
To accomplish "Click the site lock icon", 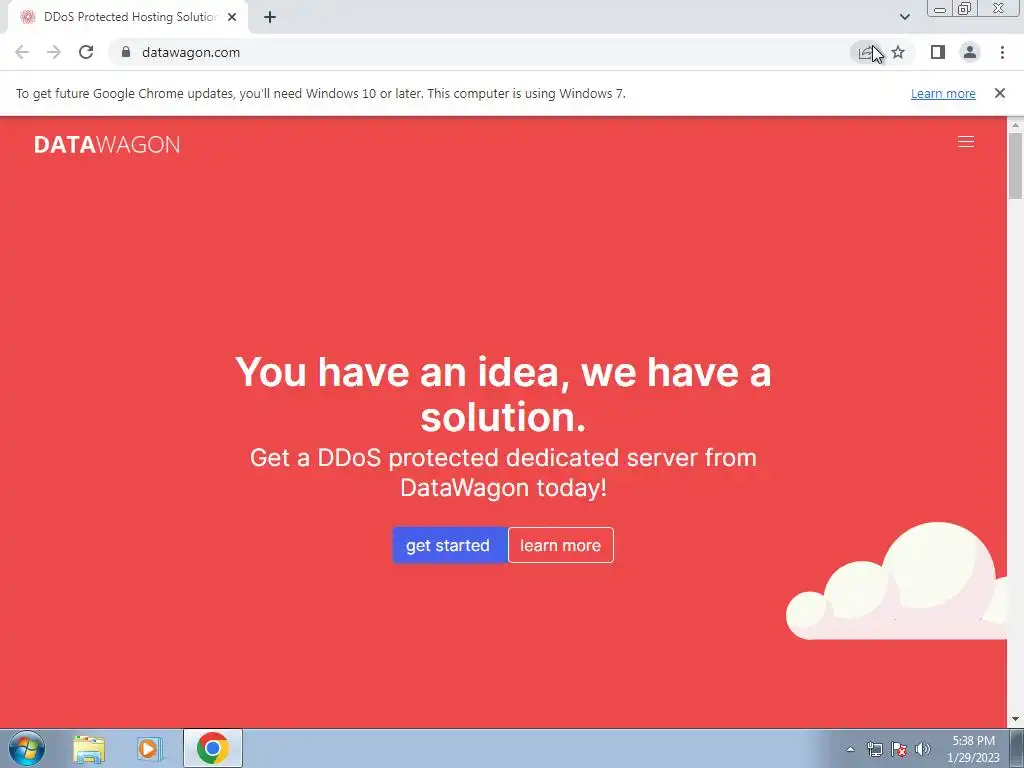I will (126, 52).
